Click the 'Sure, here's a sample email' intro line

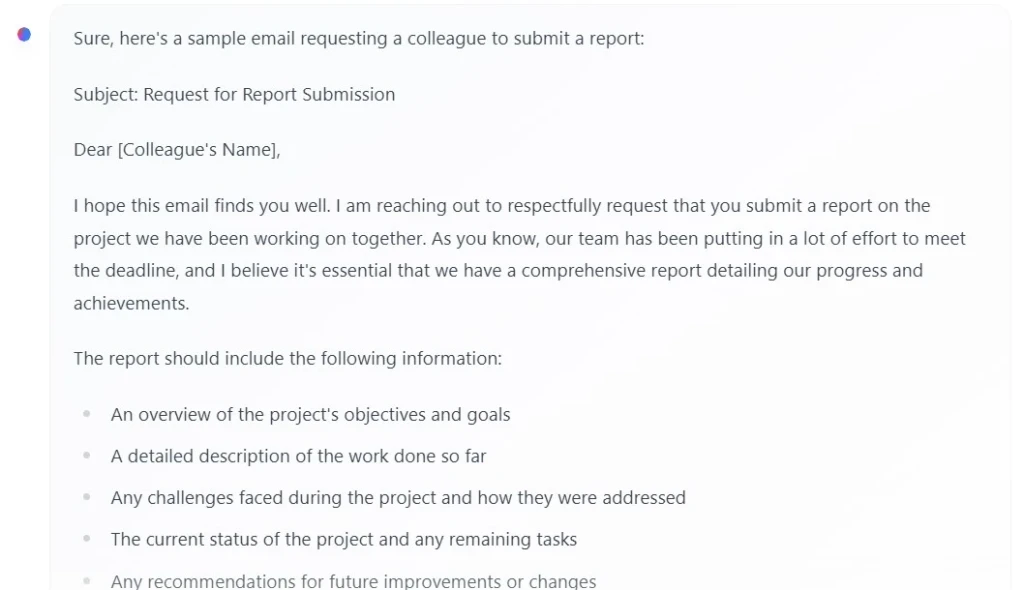359,39
